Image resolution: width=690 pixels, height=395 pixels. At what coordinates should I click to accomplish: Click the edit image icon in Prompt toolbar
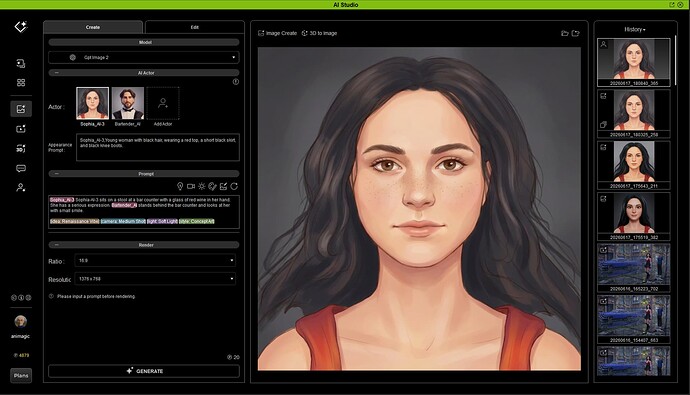(224, 187)
